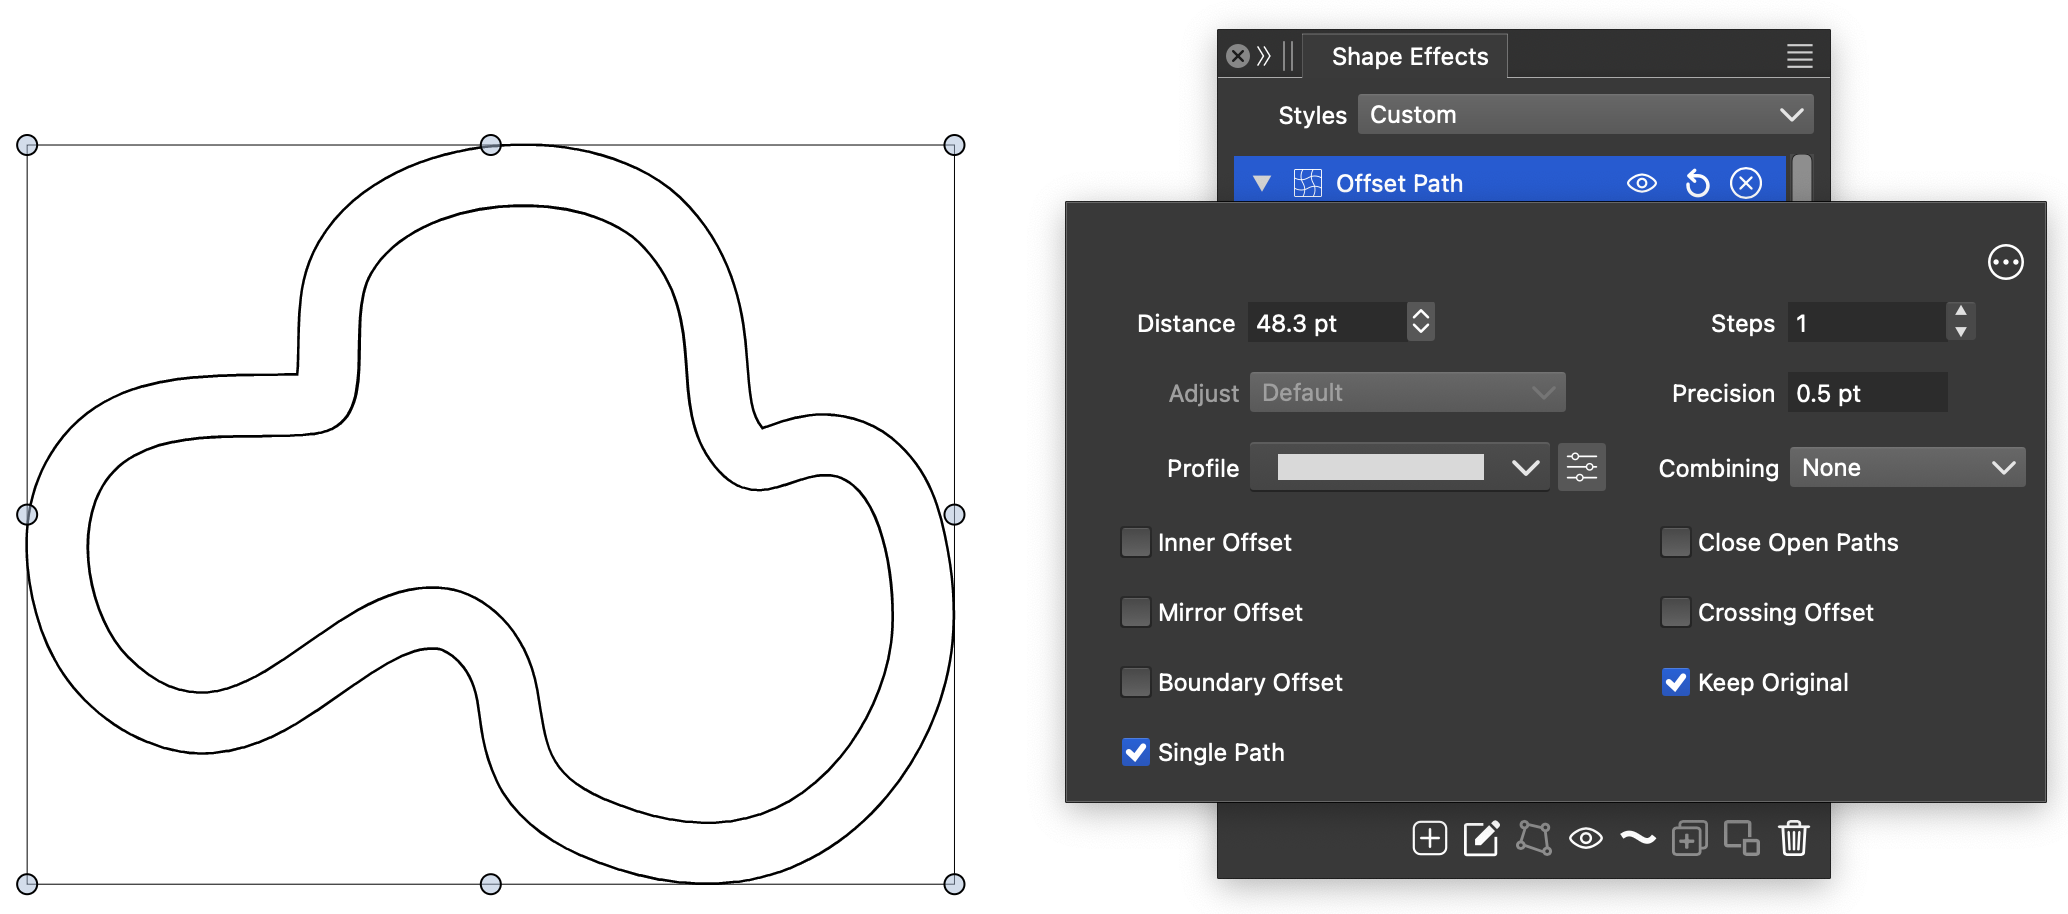Screen dimensions: 2068x914
Task: Click the edit effect pencil icon
Action: (x=1481, y=838)
